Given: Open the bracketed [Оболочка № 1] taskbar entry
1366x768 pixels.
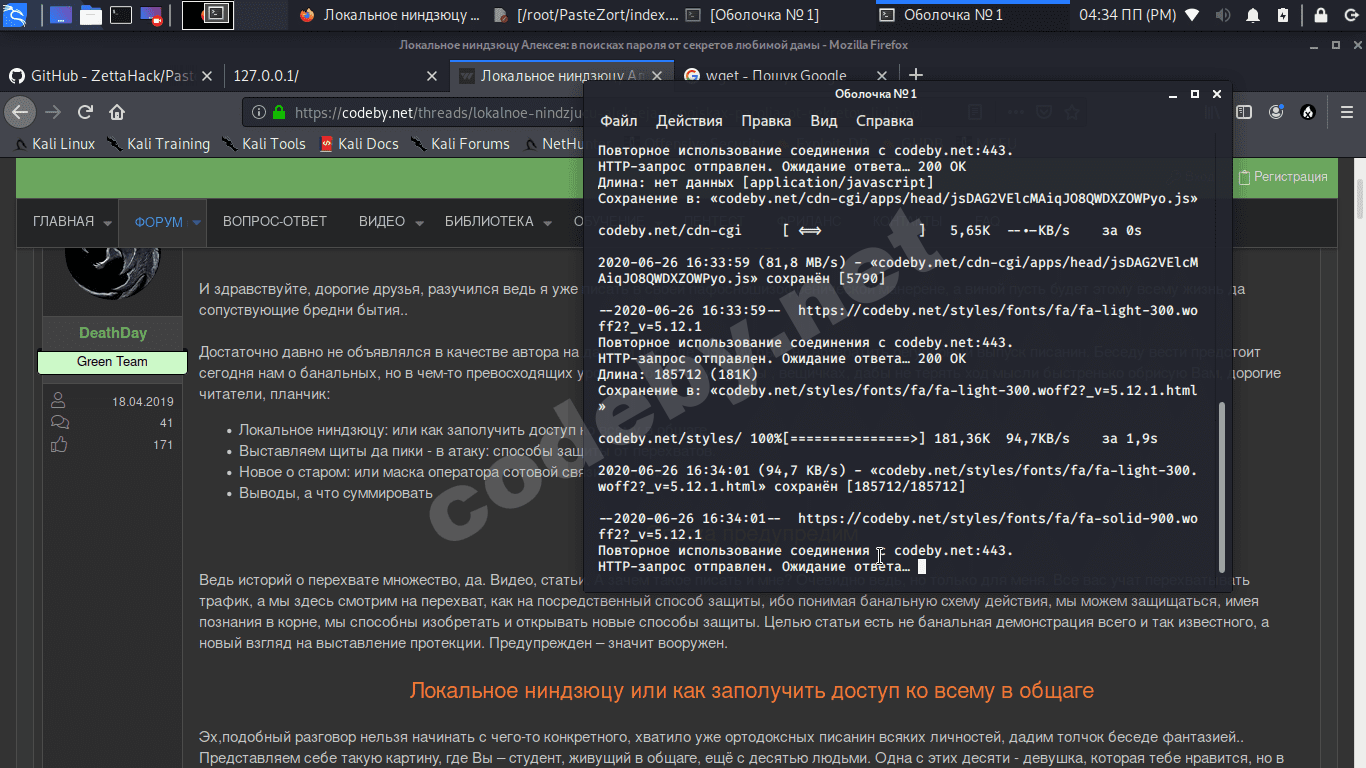Looking at the screenshot, I should 779,15.
